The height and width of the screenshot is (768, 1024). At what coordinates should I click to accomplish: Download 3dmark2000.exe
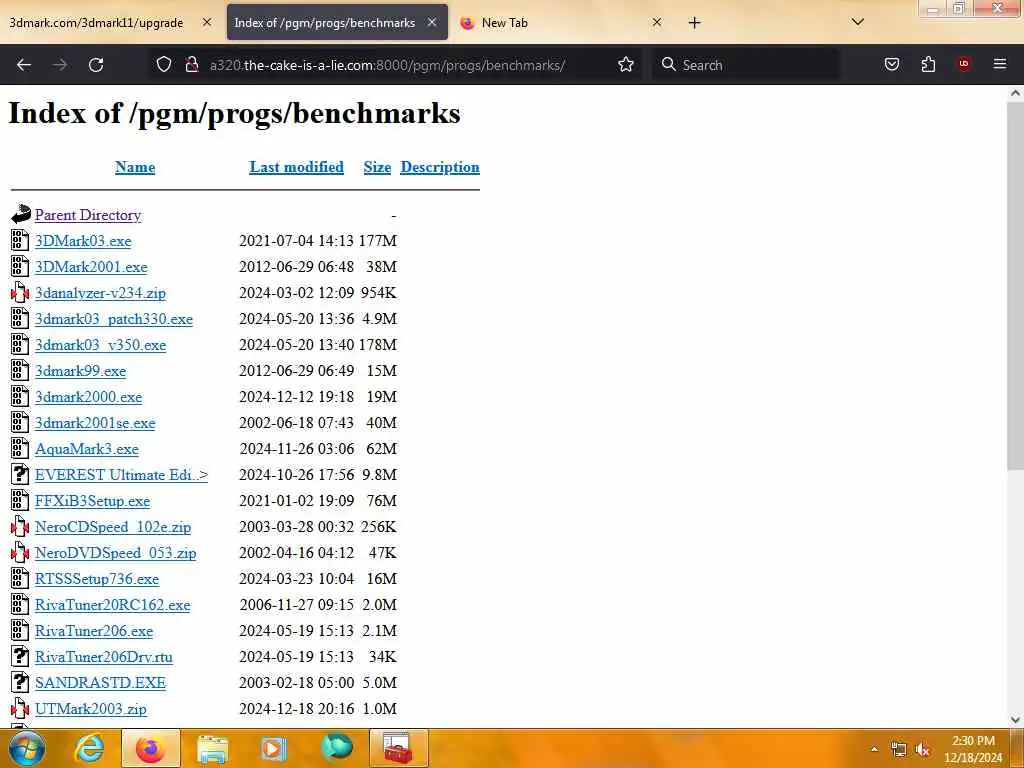[x=89, y=397]
